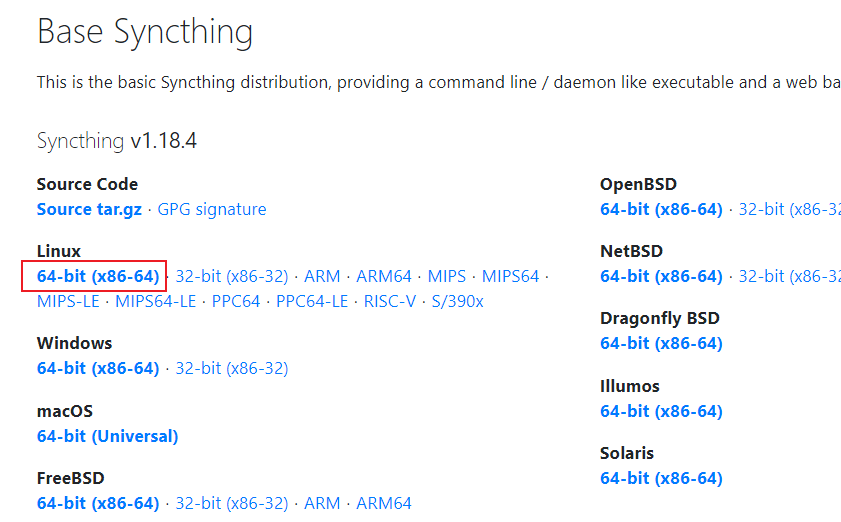Screen dimensions: 841x522
Task: Download the Linux MIPS build
Action: 447,276
